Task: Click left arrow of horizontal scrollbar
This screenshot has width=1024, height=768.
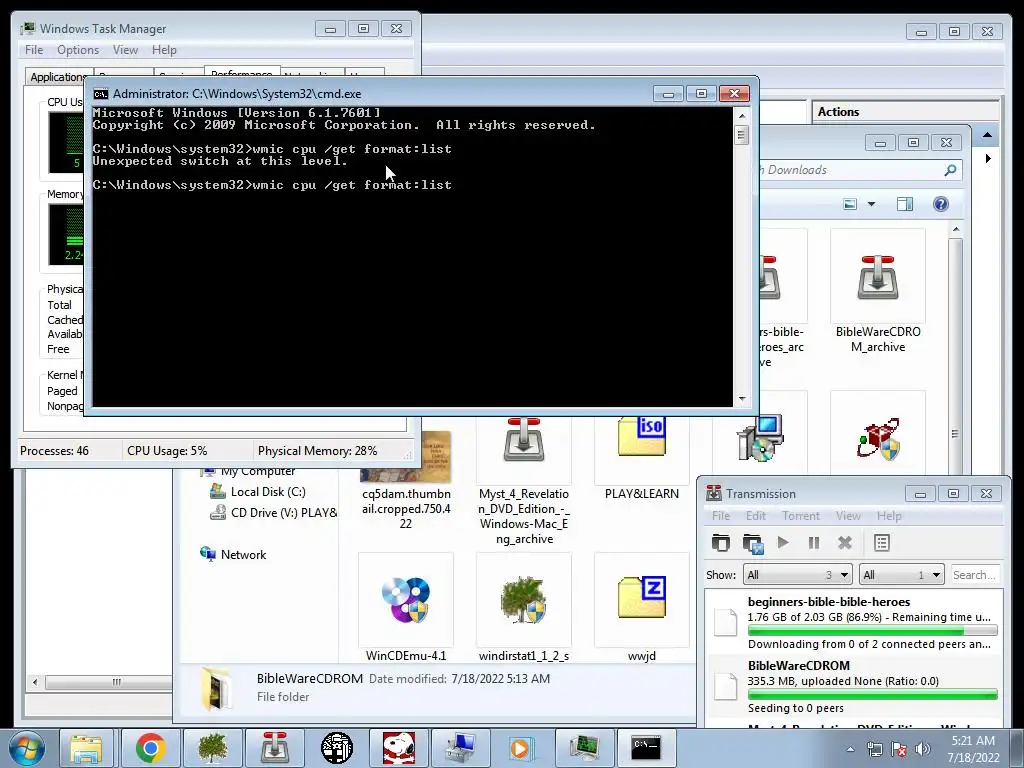Action: pyautogui.click(x=35, y=682)
